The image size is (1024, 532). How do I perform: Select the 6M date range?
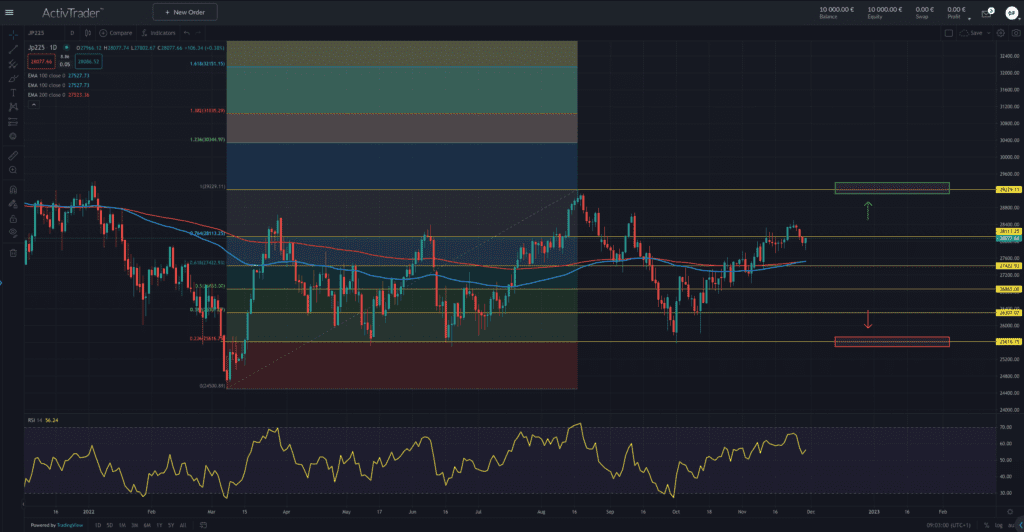click(147, 525)
